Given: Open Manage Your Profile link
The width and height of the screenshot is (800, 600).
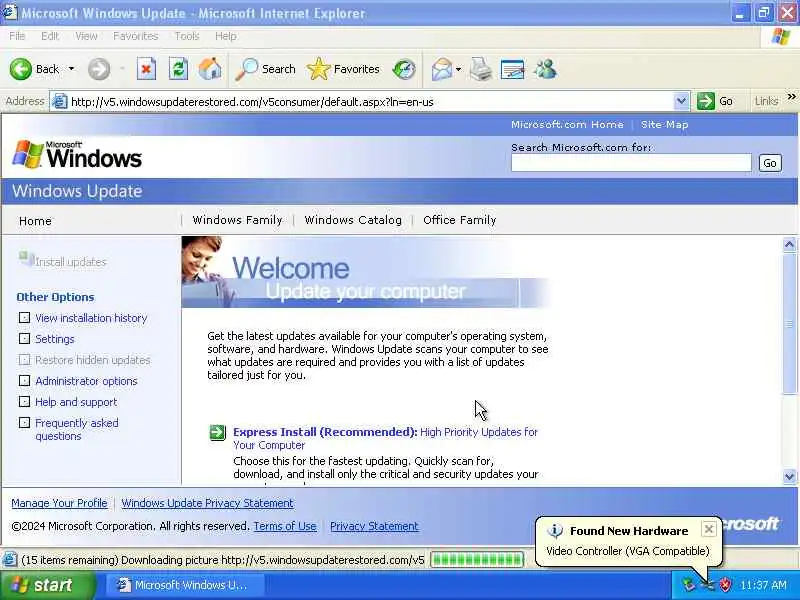Looking at the screenshot, I should pos(59,503).
